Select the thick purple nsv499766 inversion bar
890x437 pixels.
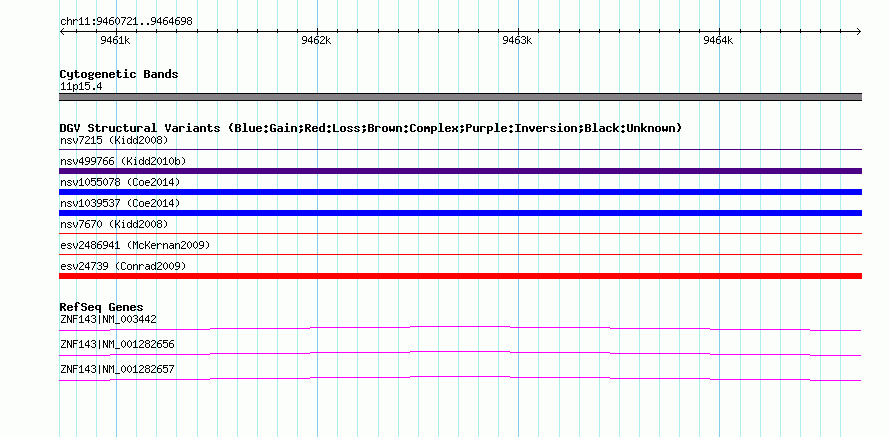(x=460, y=171)
